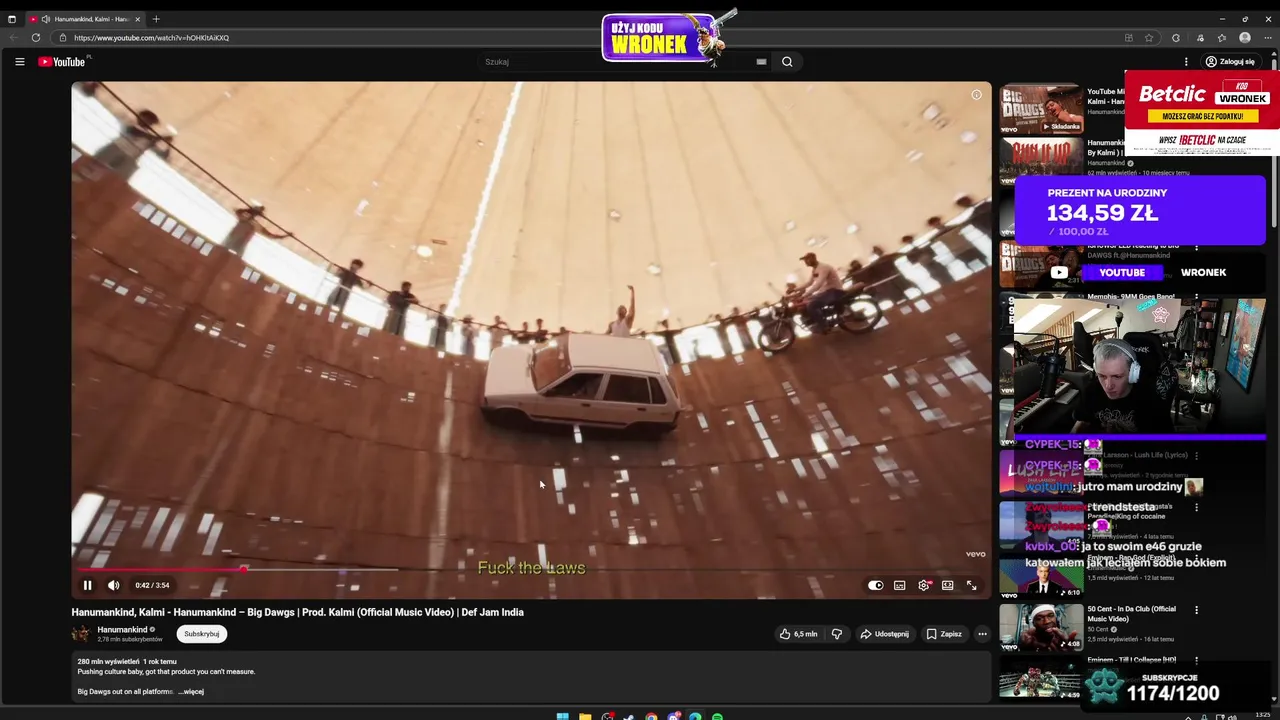Screen dimensions: 1280x720
Task: Switch to theater mode view
Action: tap(947, 585)
